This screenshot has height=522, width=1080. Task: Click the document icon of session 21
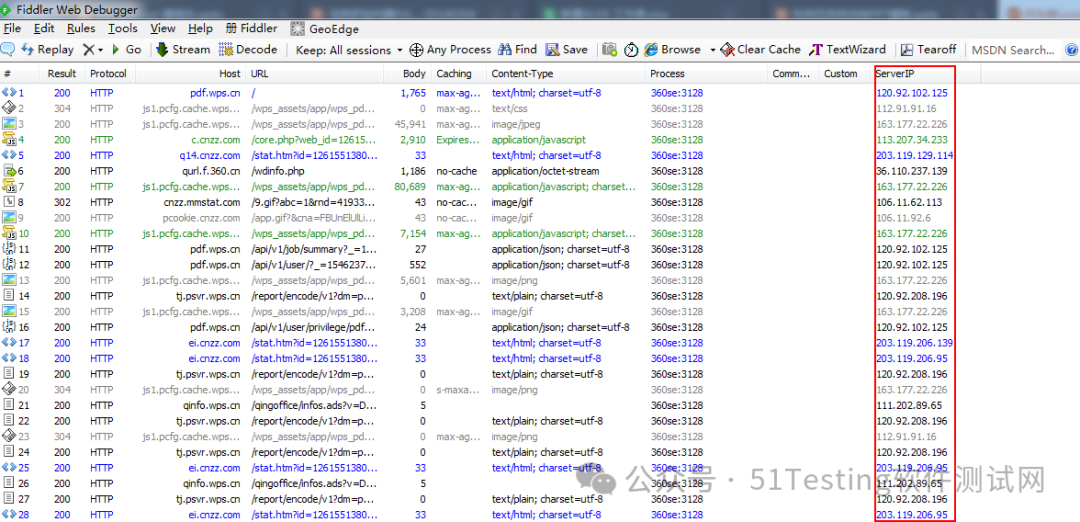(x=8, y=405)
